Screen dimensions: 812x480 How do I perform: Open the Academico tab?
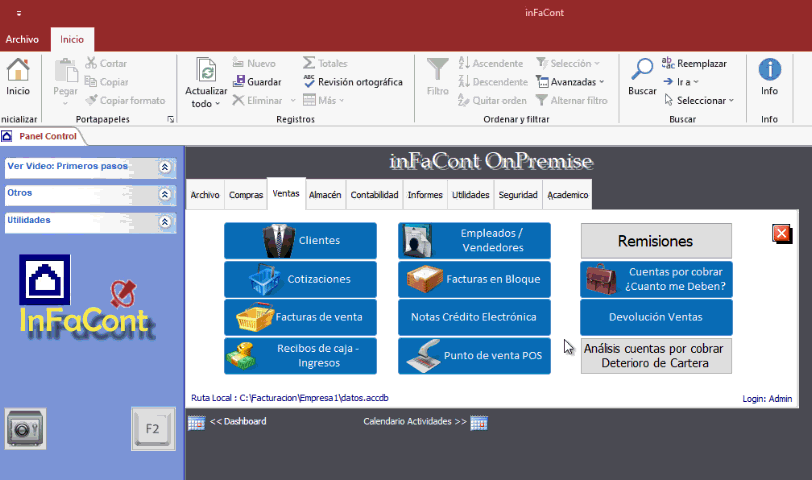(568, 195)
